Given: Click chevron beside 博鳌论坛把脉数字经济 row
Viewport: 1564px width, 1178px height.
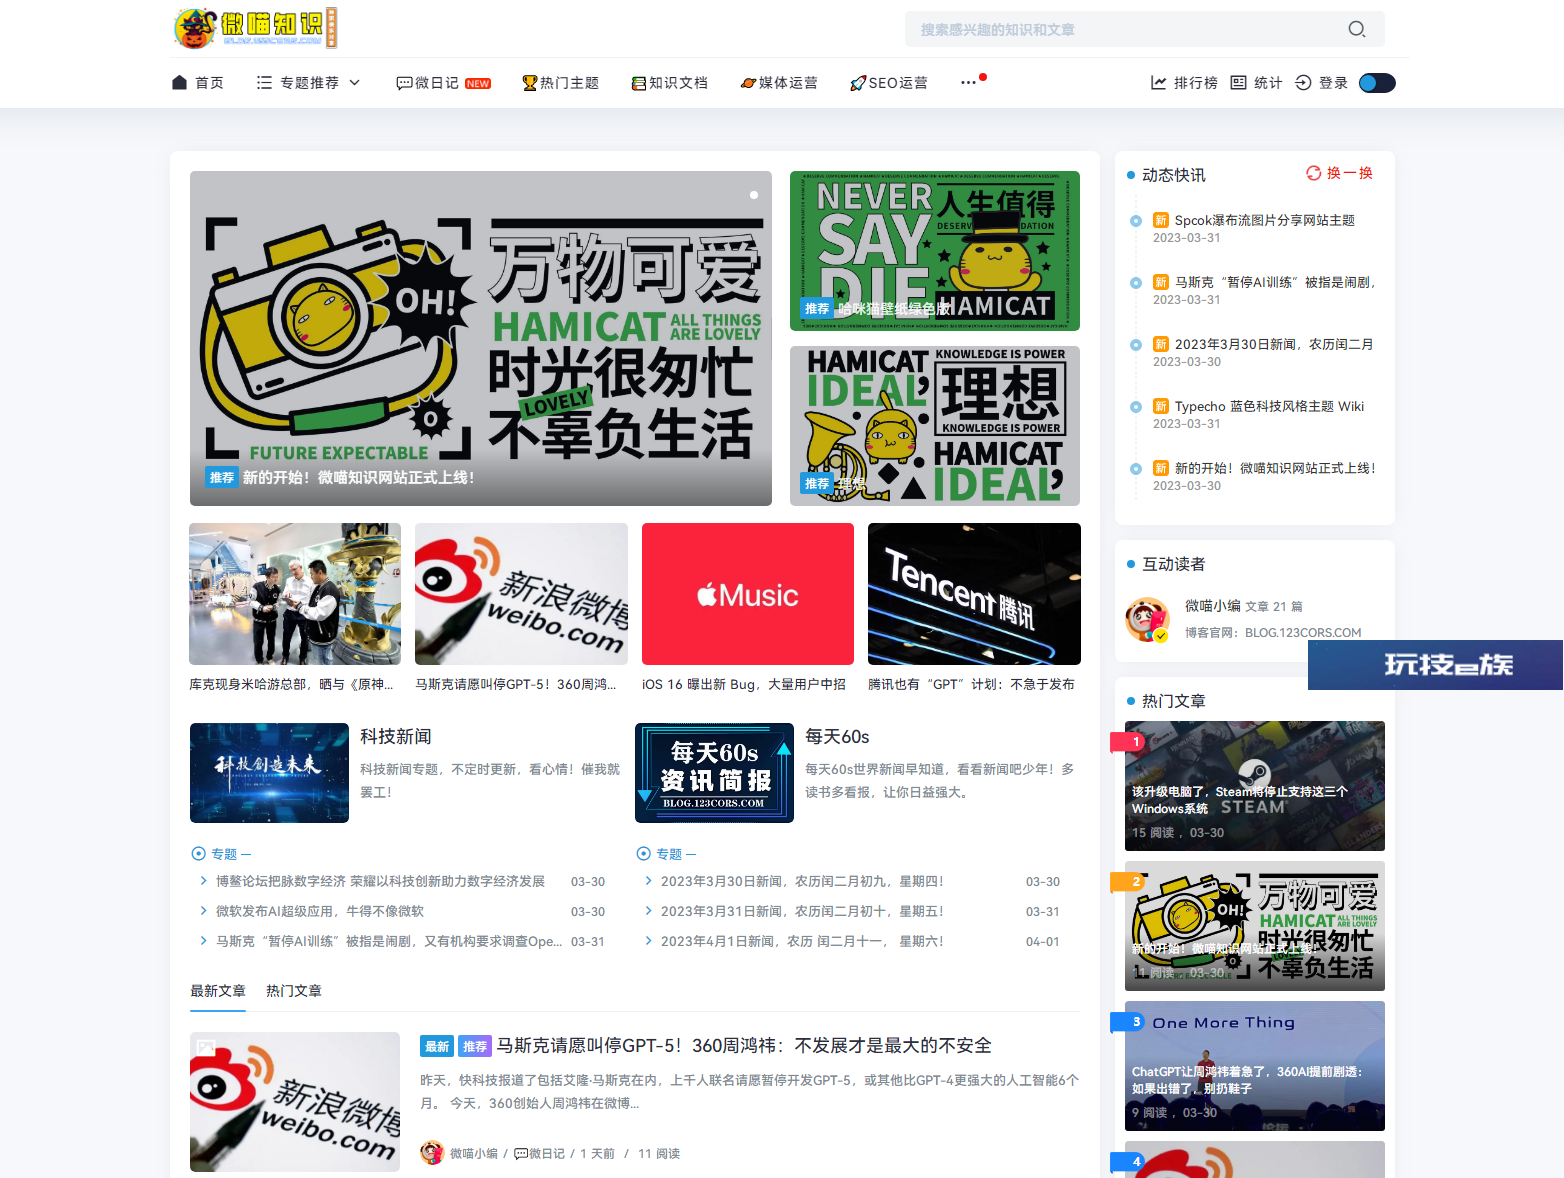Looking at the screenshot, I should pyautogui.click(x=203, y=881).
